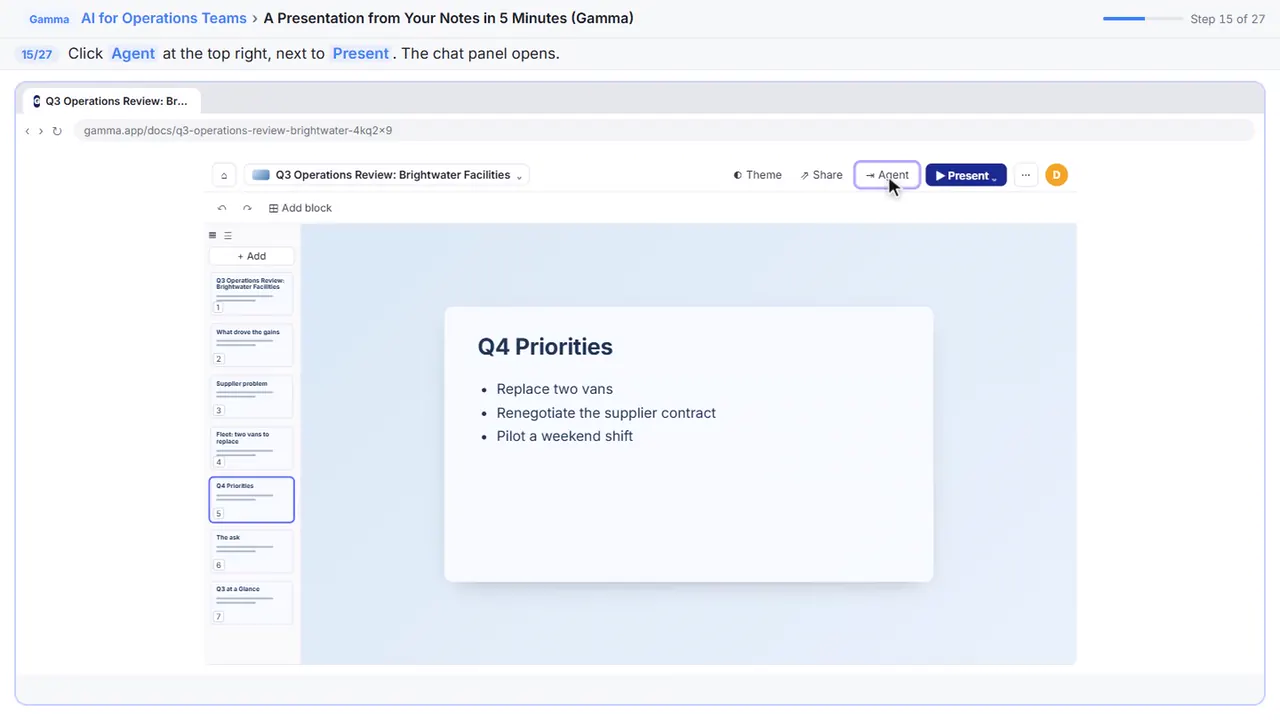
Task: Select slide 1 Q3 Operations Review thumbnail
Action: click(x=251, y=293)
